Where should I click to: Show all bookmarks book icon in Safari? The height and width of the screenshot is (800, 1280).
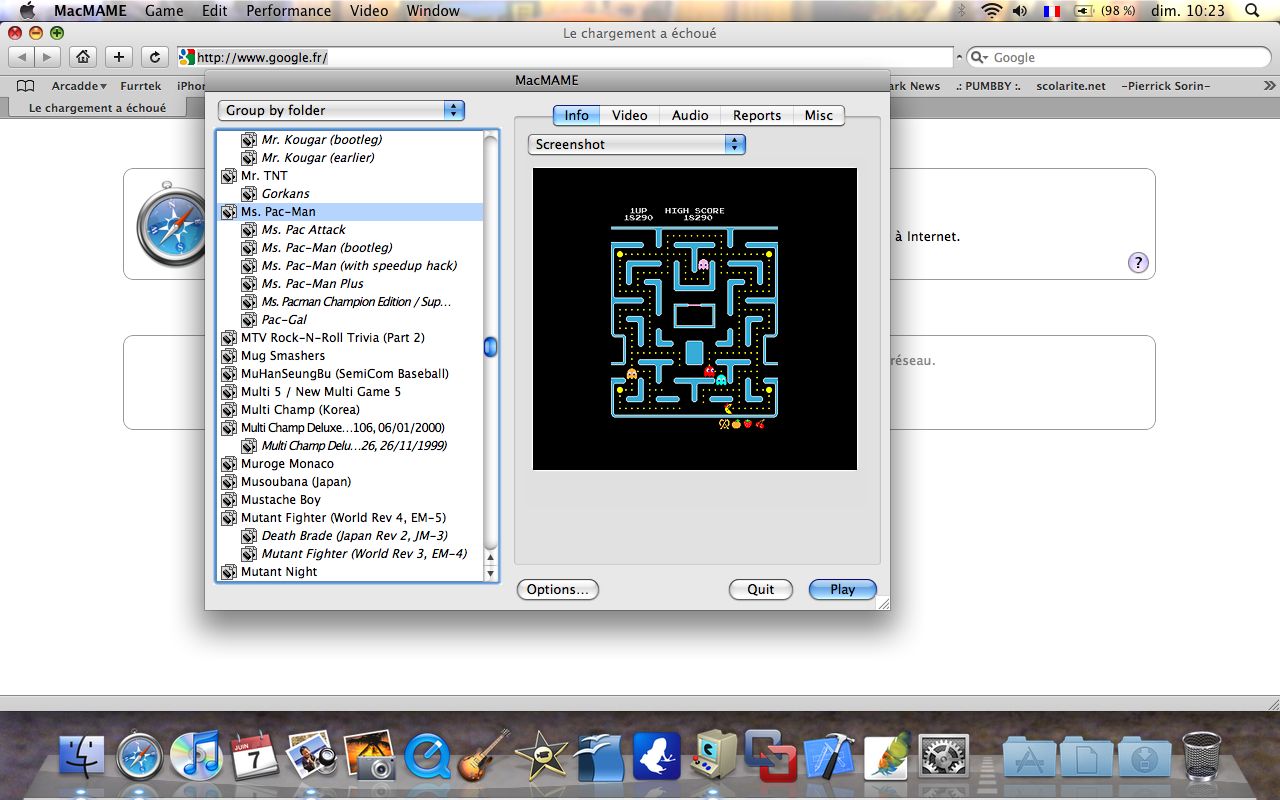tap(26, 86)
